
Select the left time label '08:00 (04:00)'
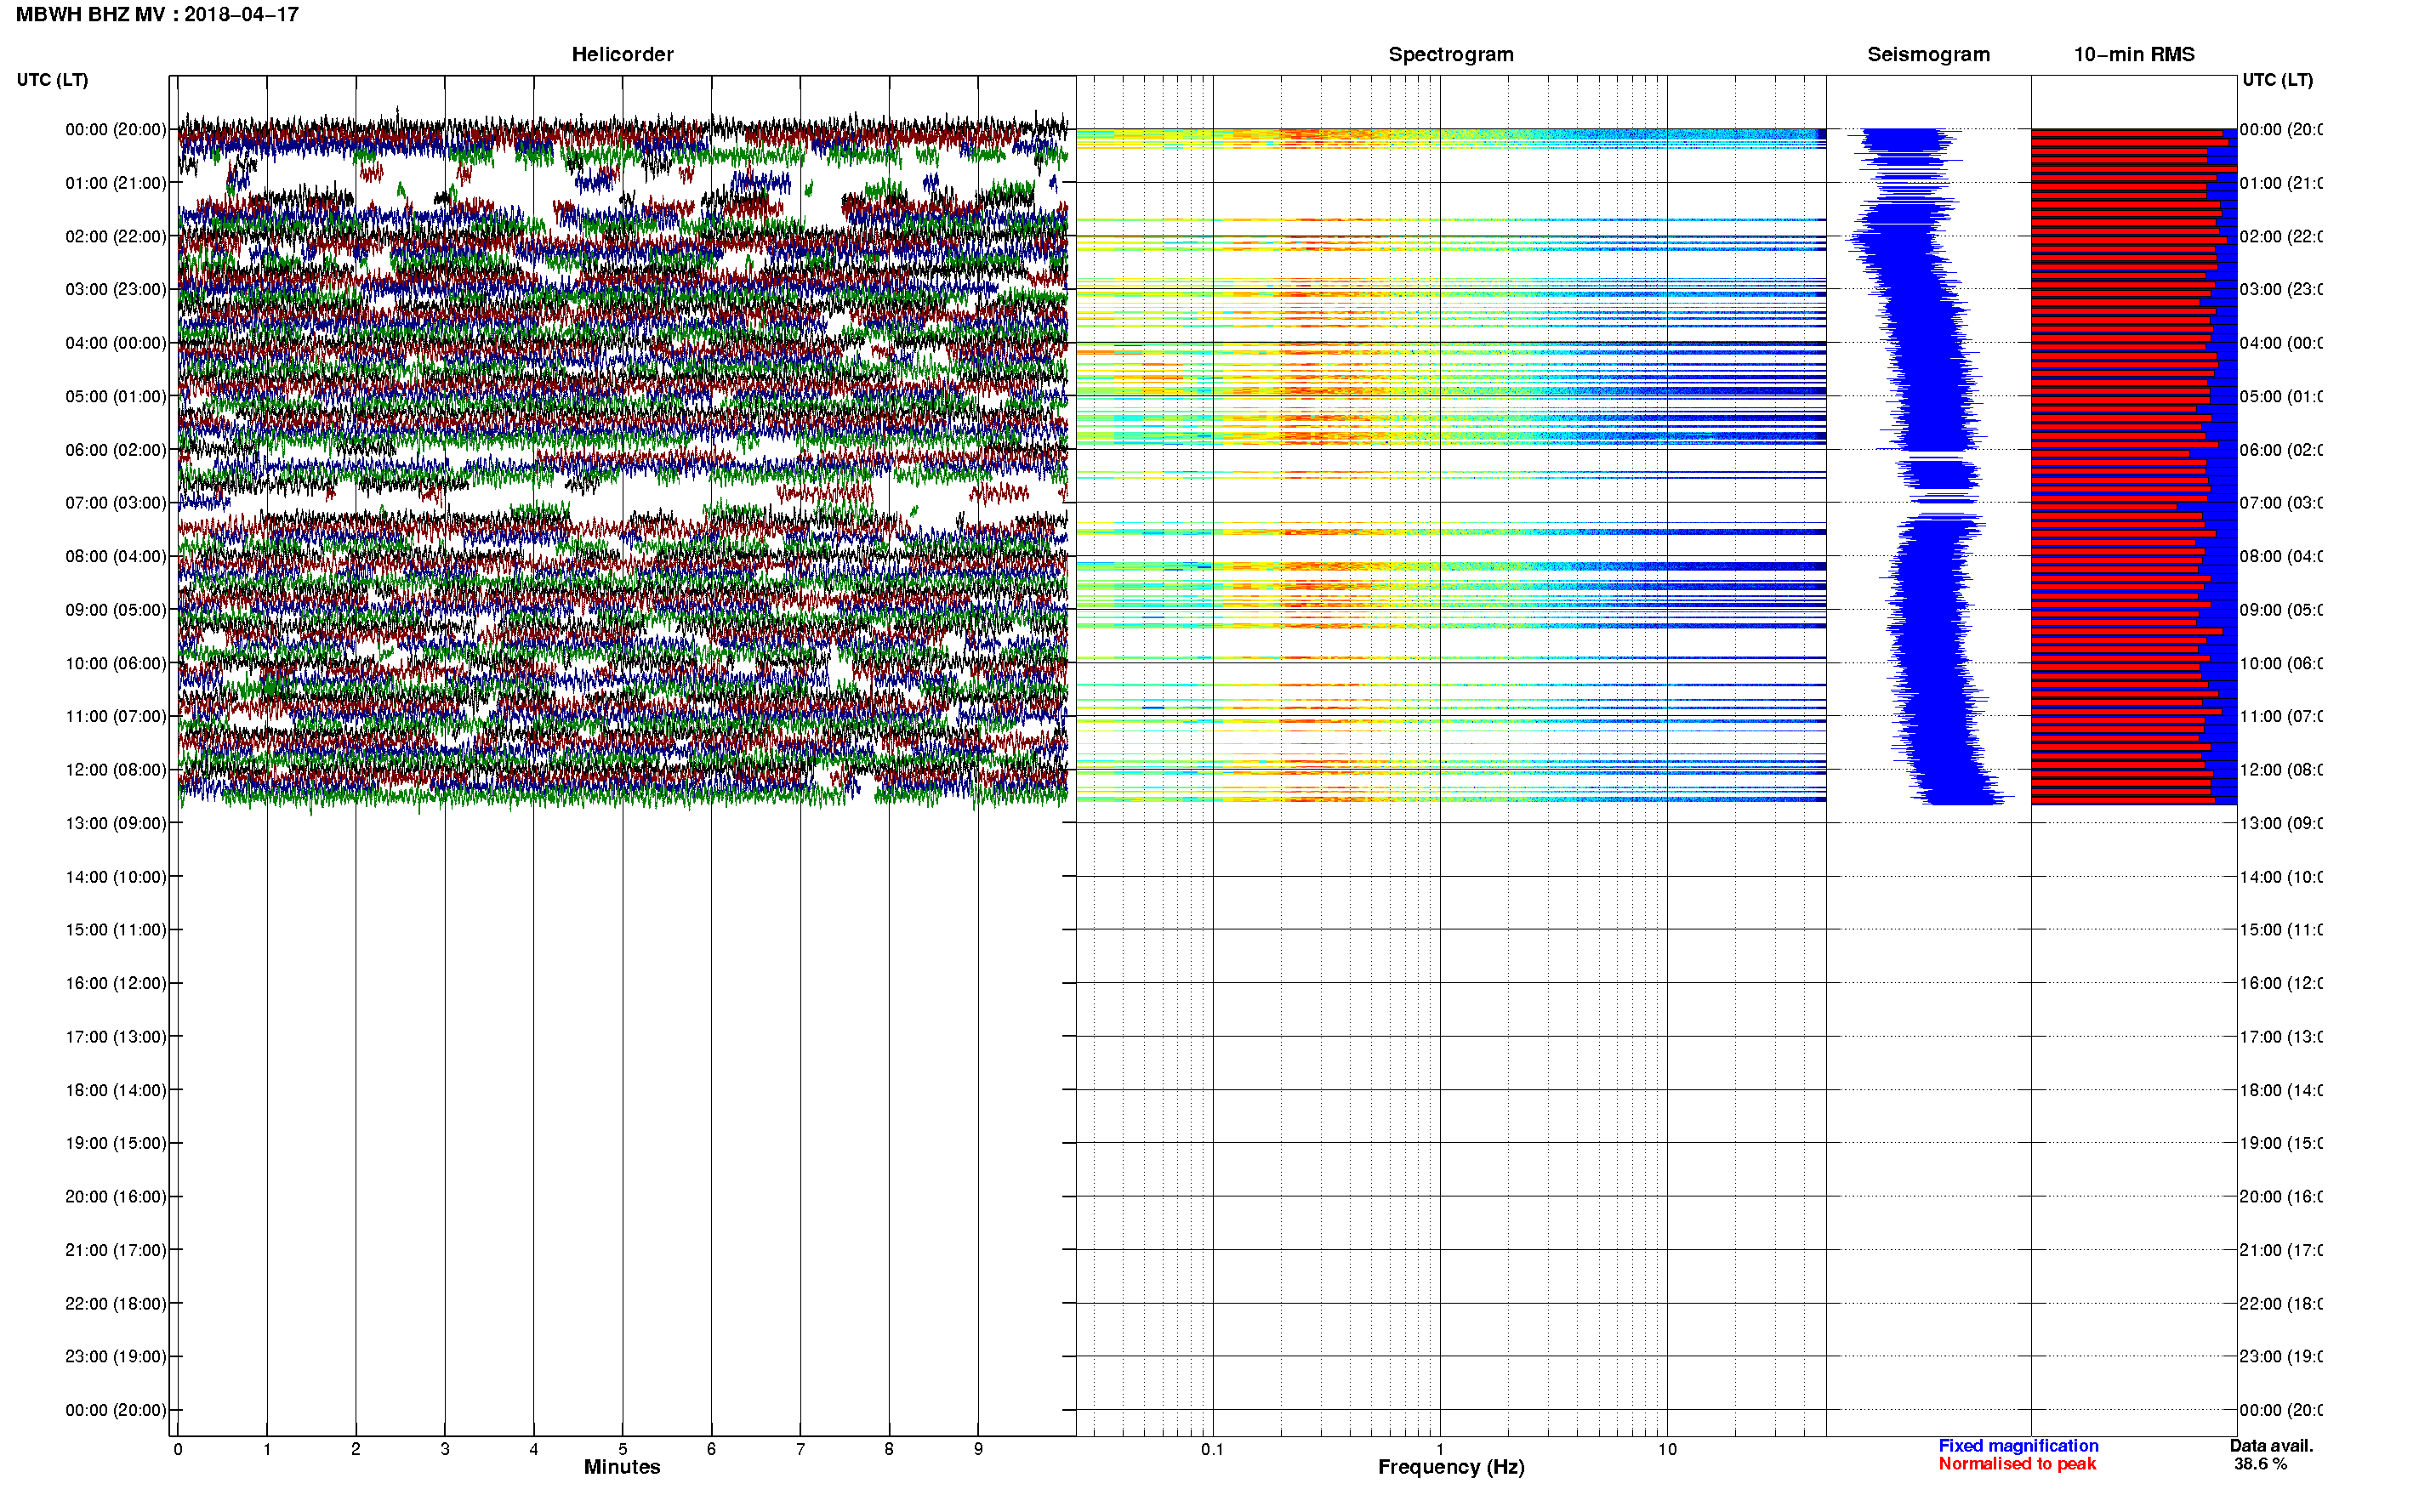tap(116, 557)
